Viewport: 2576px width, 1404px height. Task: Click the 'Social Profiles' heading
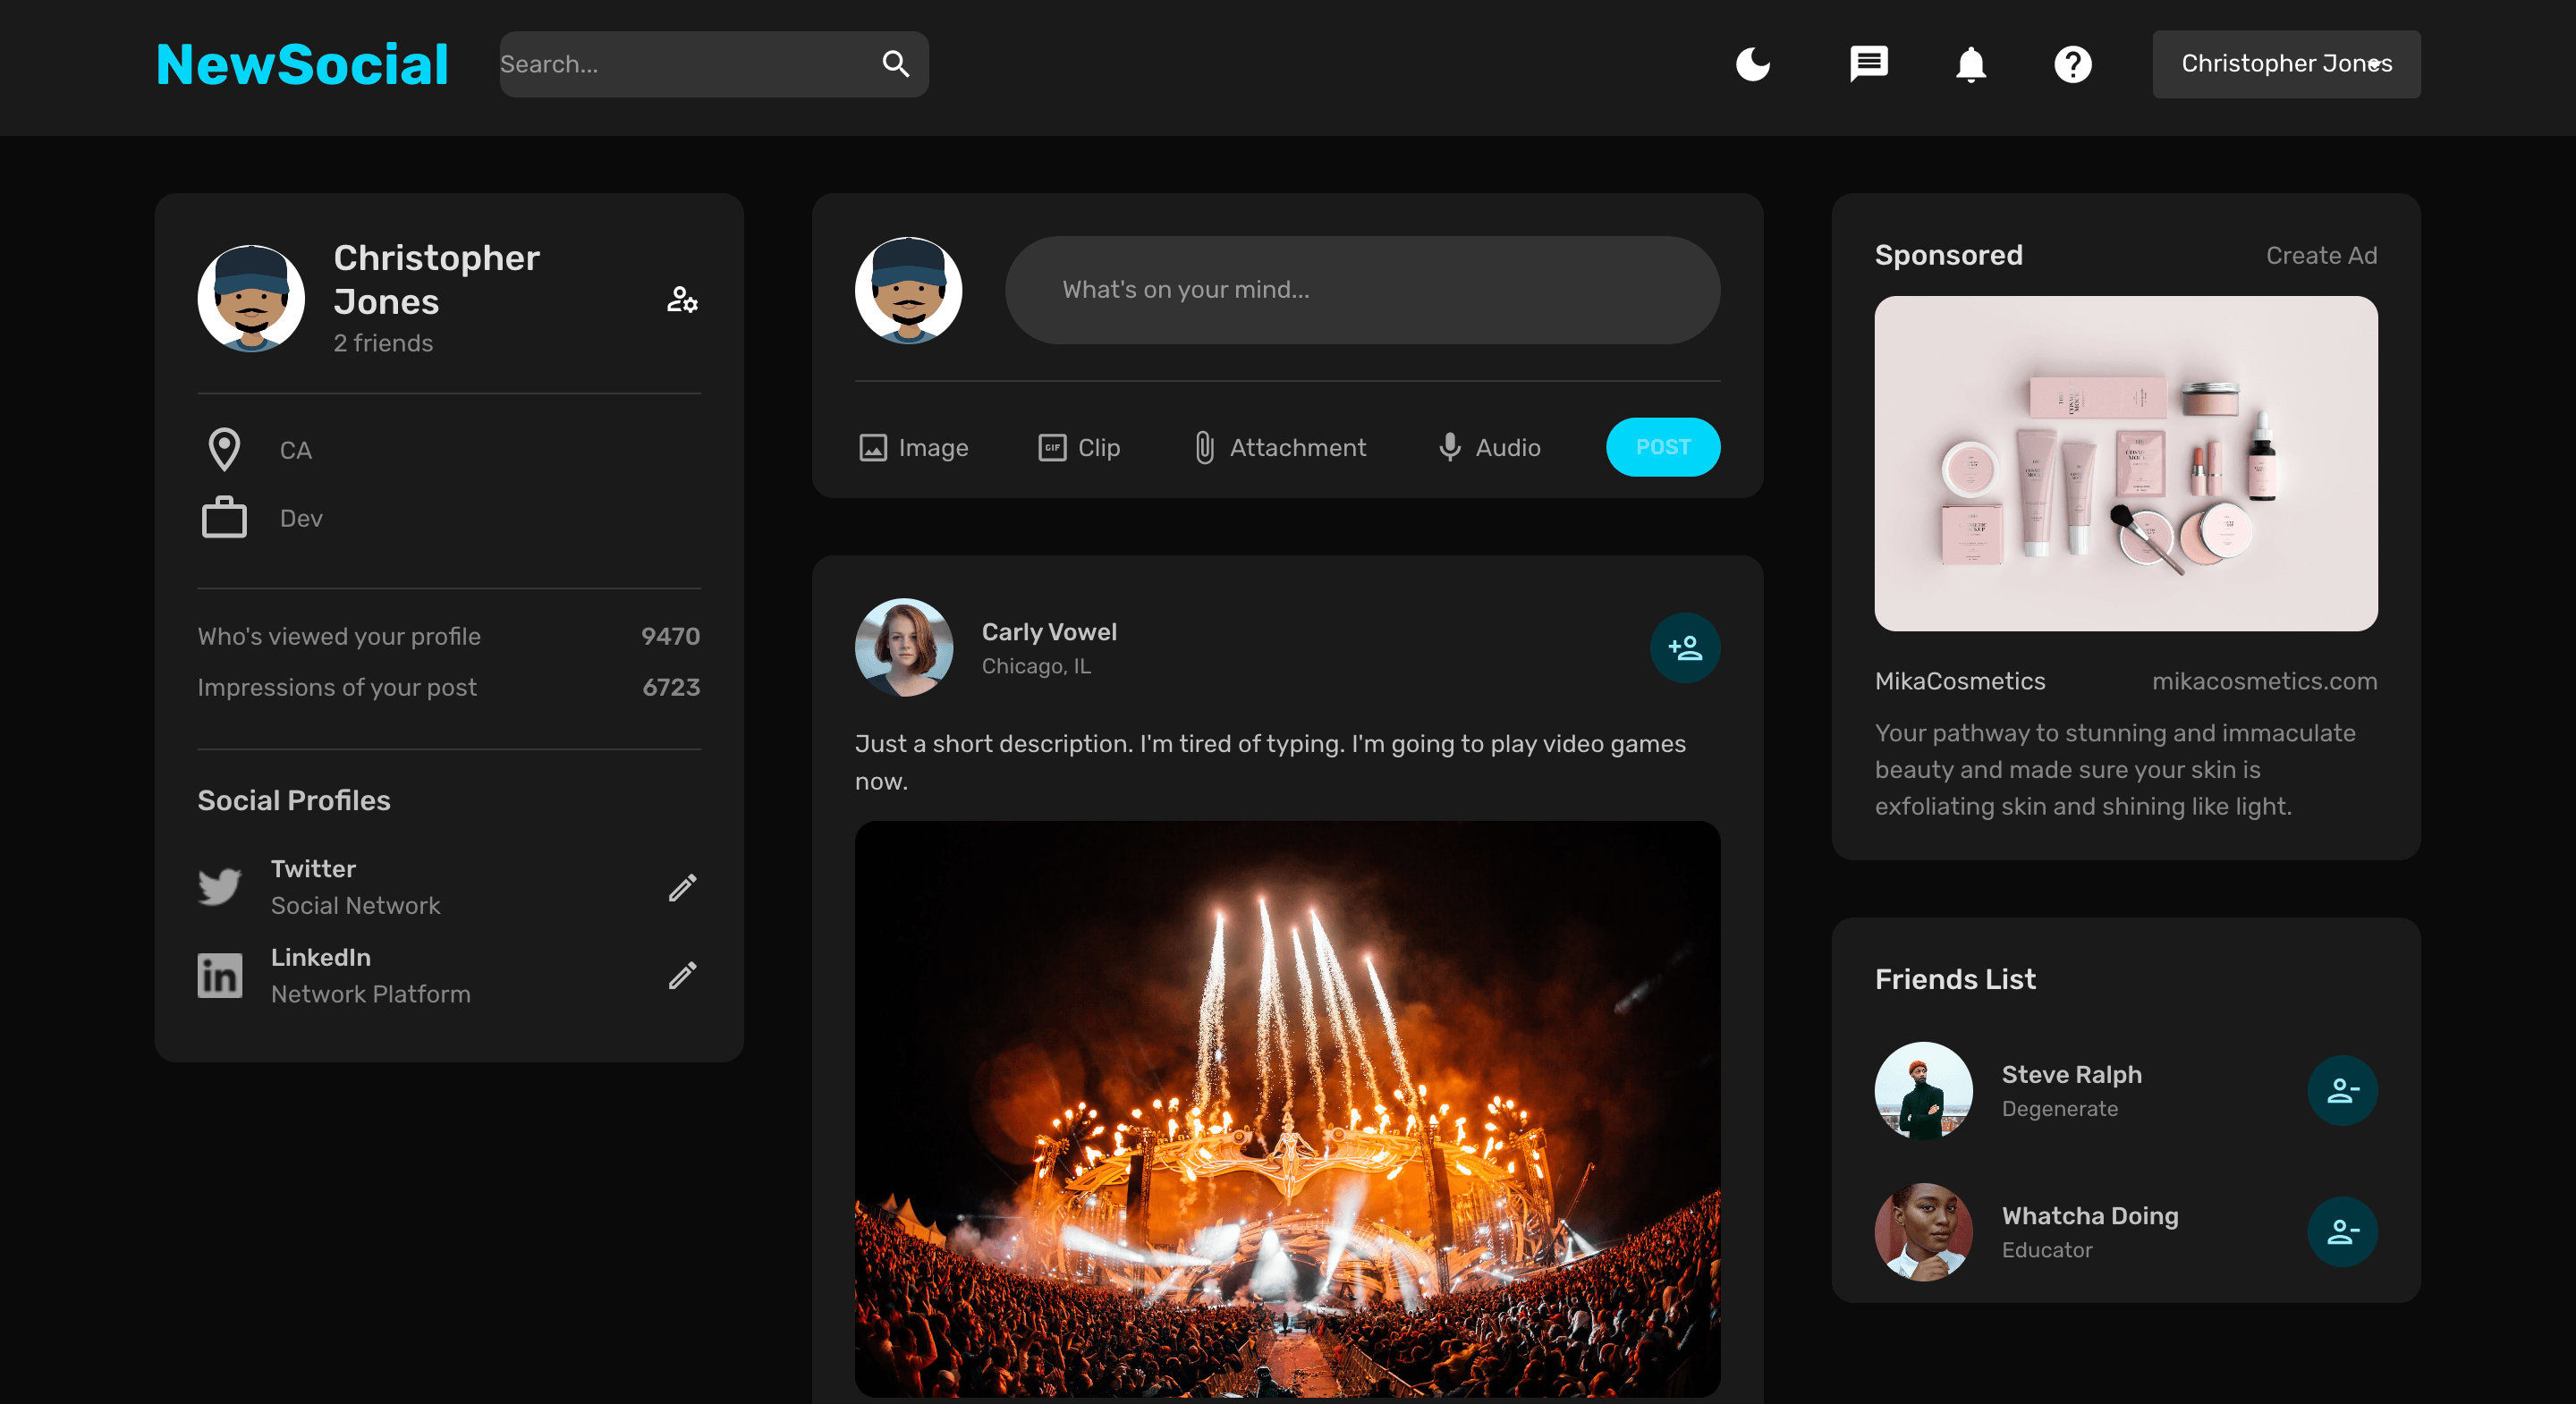pyautogui.click(x=294, y=801)
